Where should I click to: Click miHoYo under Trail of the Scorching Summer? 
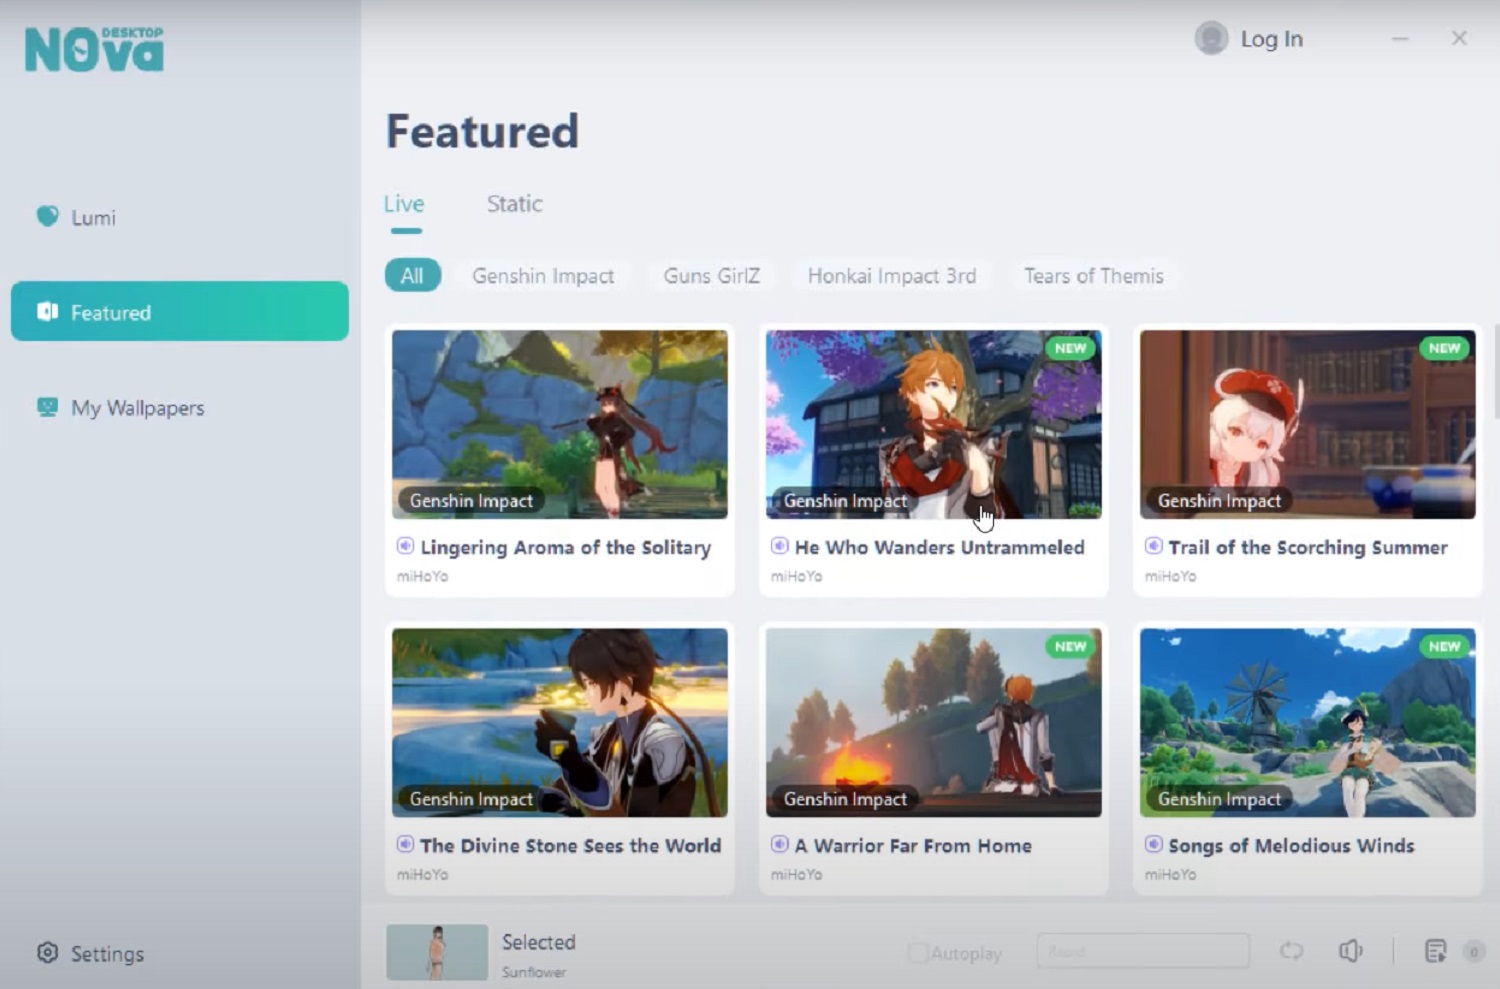[x=1170, y=576]
